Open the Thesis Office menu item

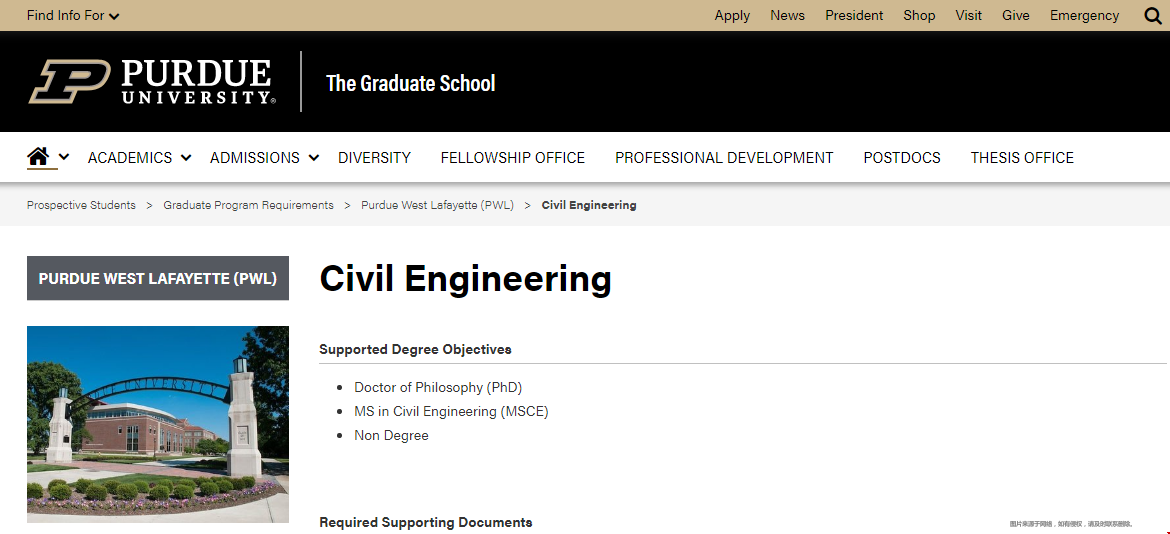pos(1022,157)
